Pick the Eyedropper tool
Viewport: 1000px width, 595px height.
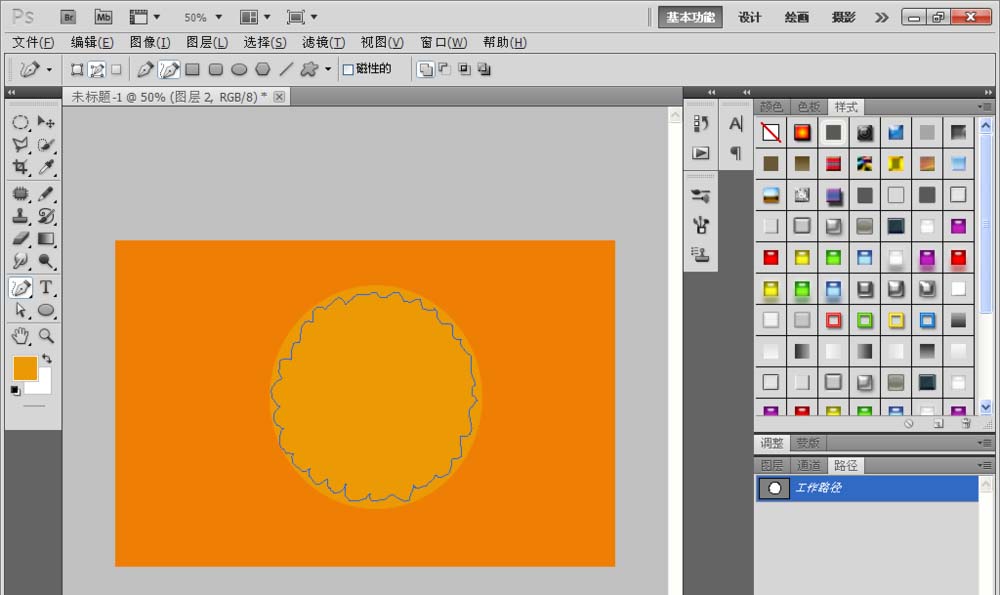(x=46, y=167)
